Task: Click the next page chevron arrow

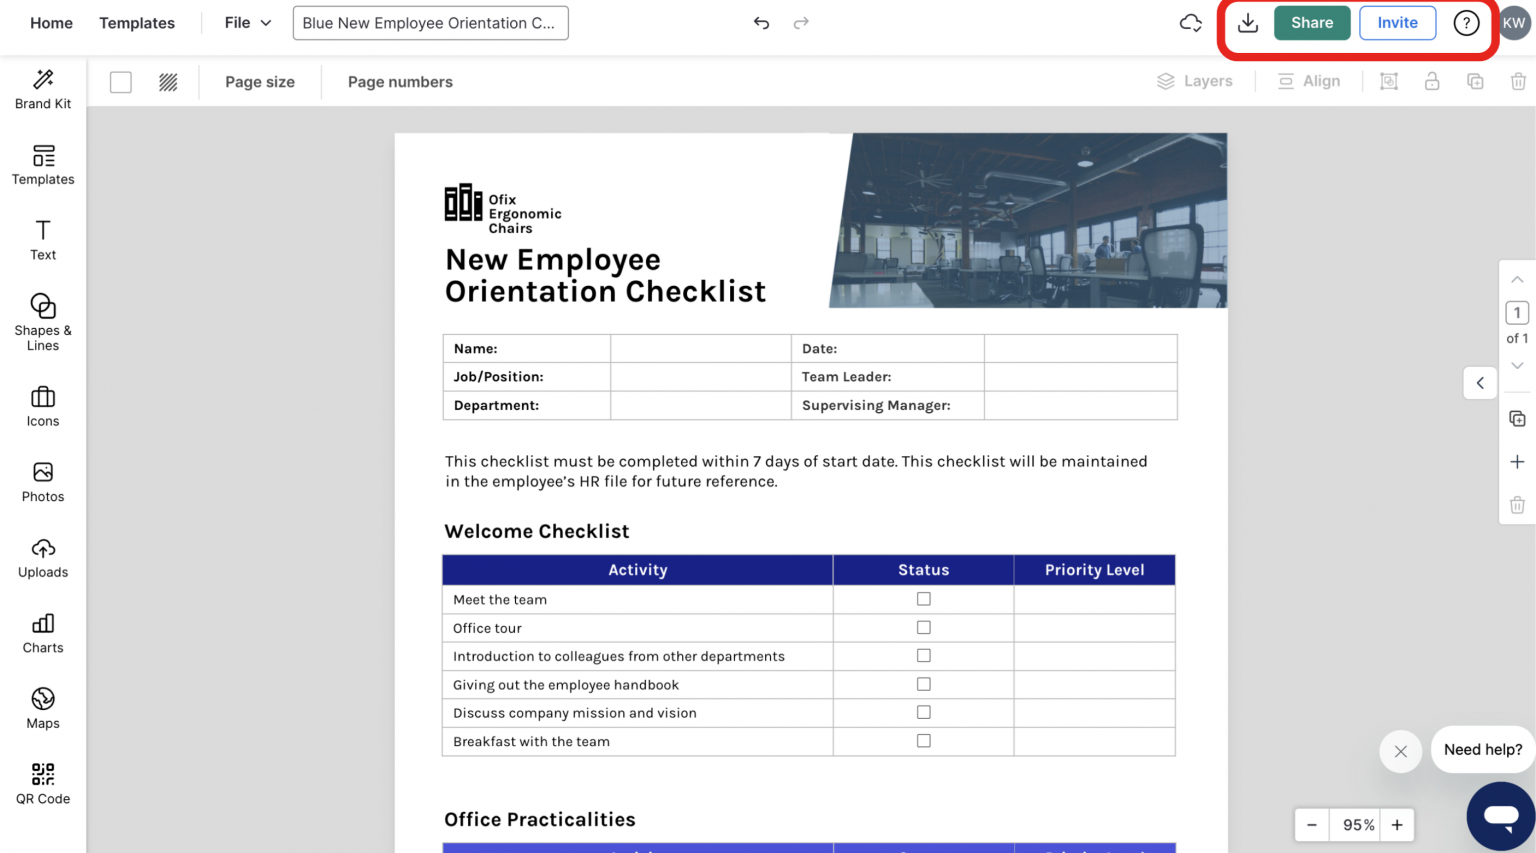Action: click(x=1517, y=366)
